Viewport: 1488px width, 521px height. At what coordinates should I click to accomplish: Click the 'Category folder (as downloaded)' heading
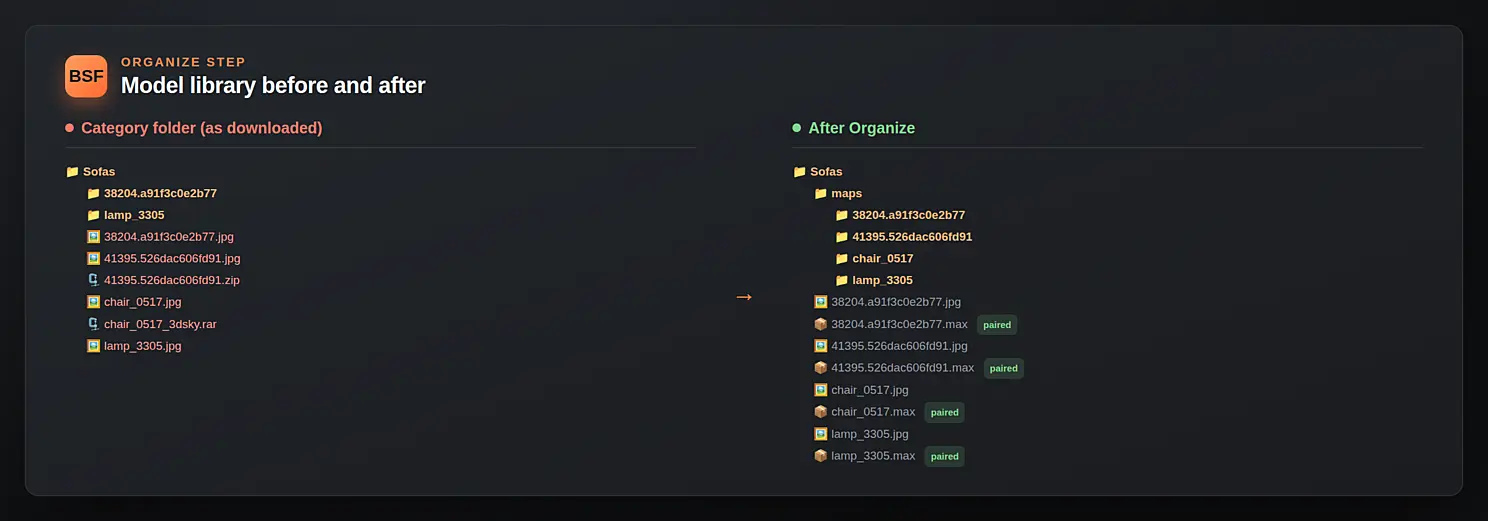[201, 128]
